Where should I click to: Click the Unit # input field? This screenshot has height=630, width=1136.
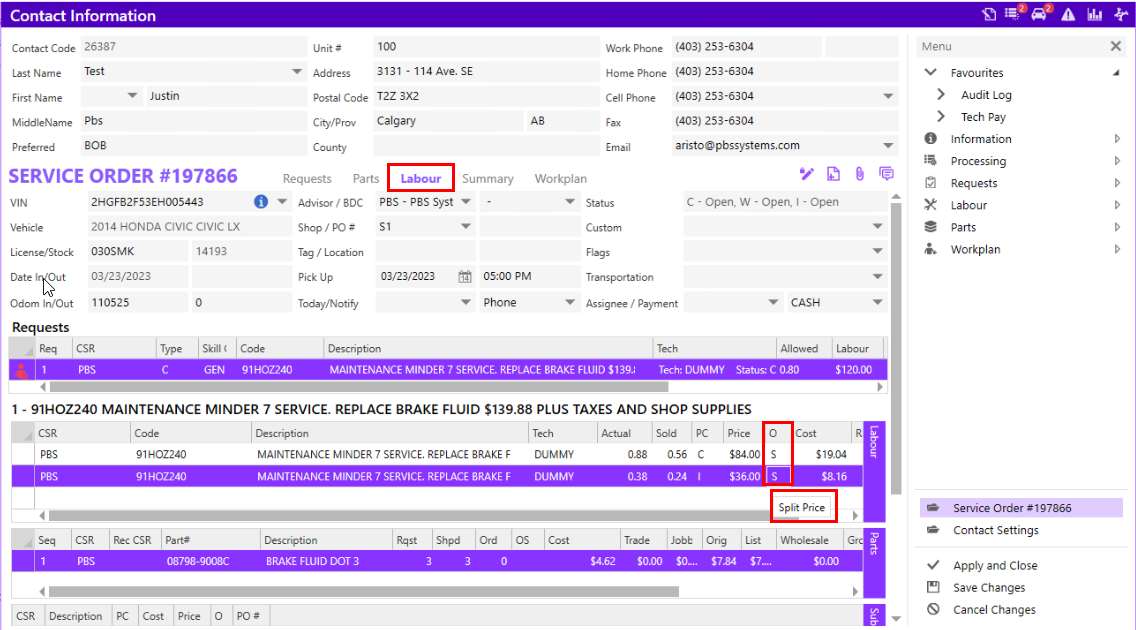click(x=485, y=47)
